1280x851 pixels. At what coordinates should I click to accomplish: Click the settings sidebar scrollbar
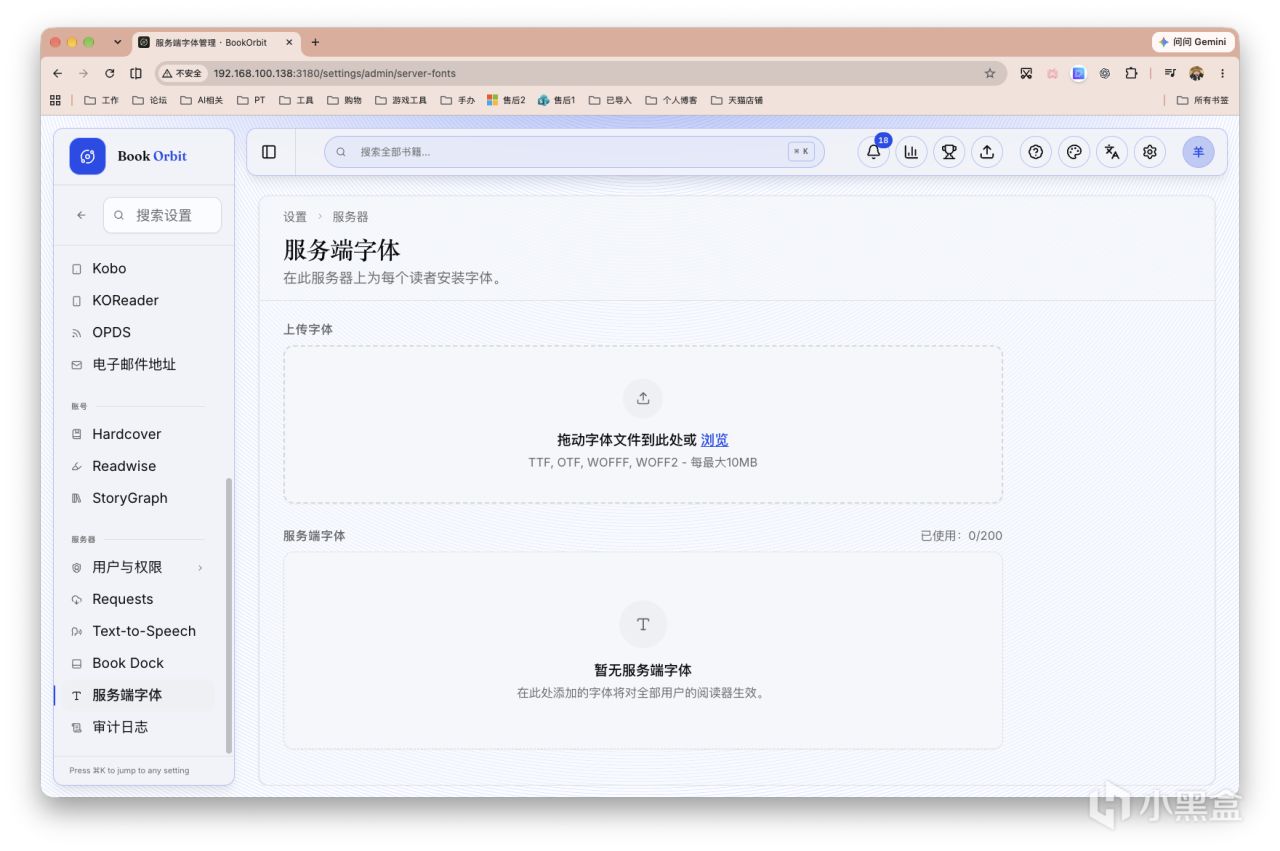pyautogui.click(x=229, y=615)
